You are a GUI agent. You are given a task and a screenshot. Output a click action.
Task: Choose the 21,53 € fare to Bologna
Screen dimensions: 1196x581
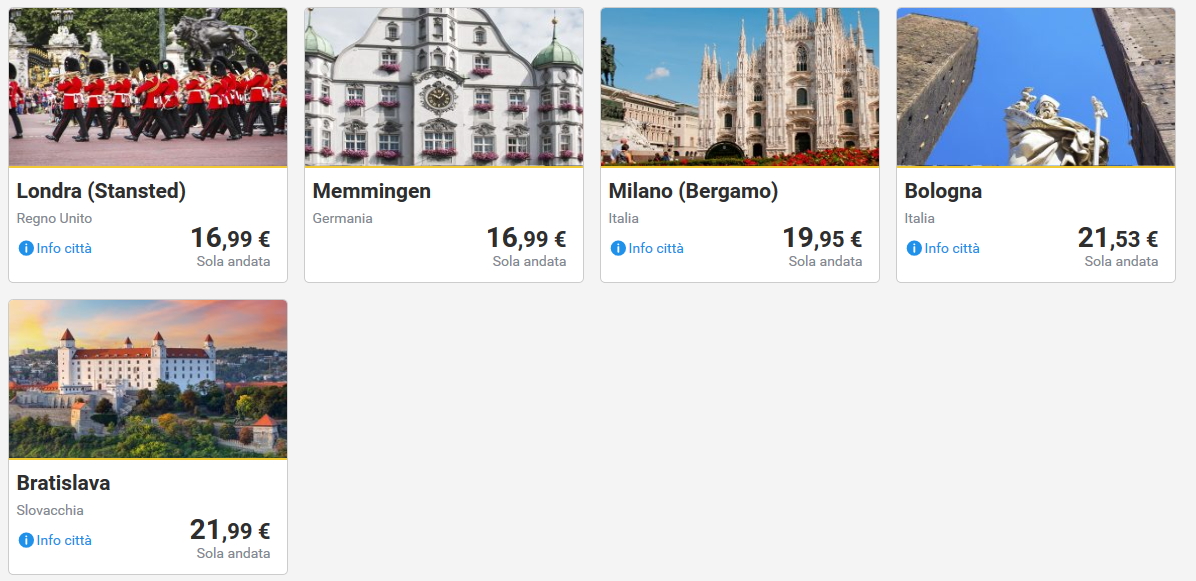1118,239
